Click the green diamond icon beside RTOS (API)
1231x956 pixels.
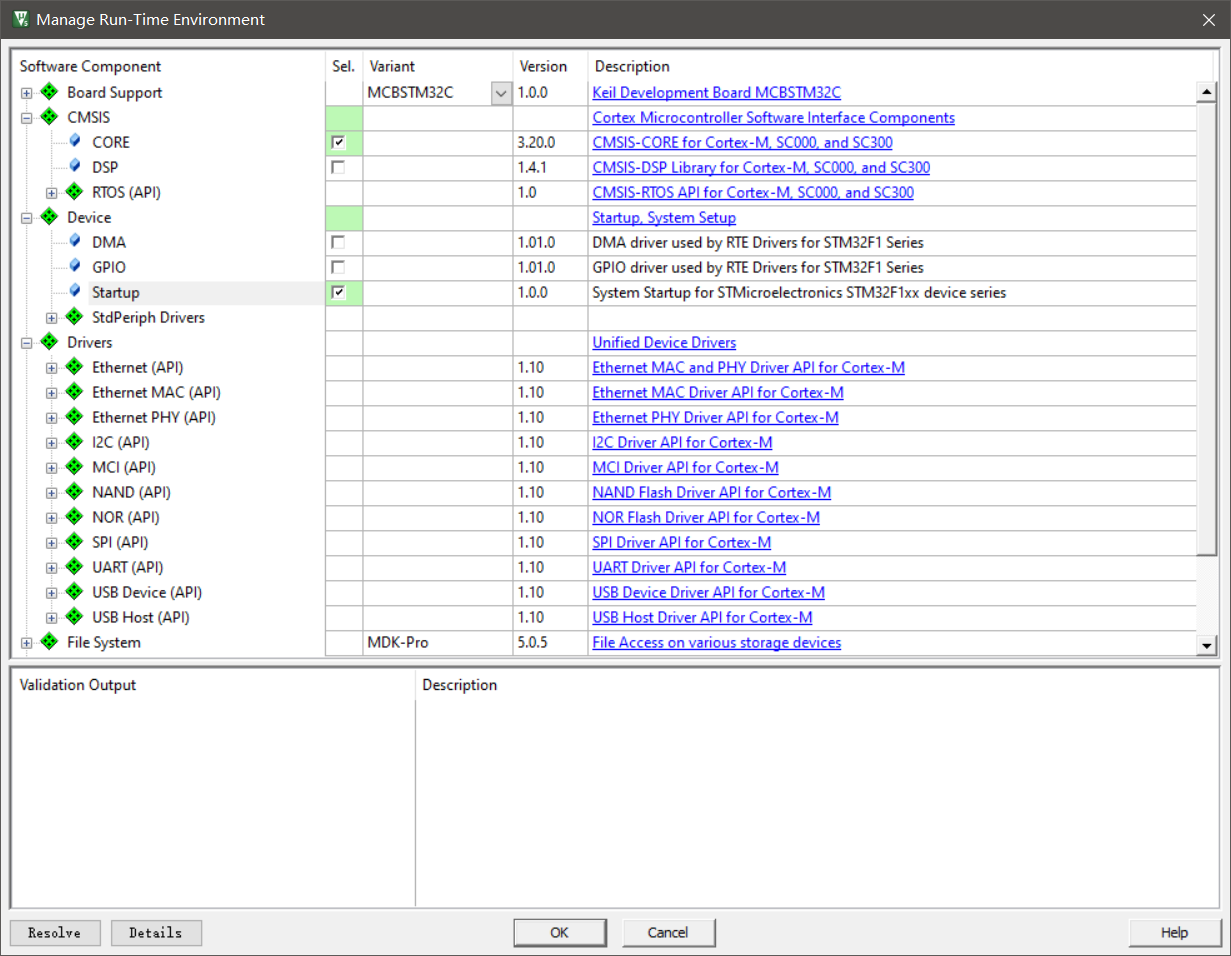[74, 192]
